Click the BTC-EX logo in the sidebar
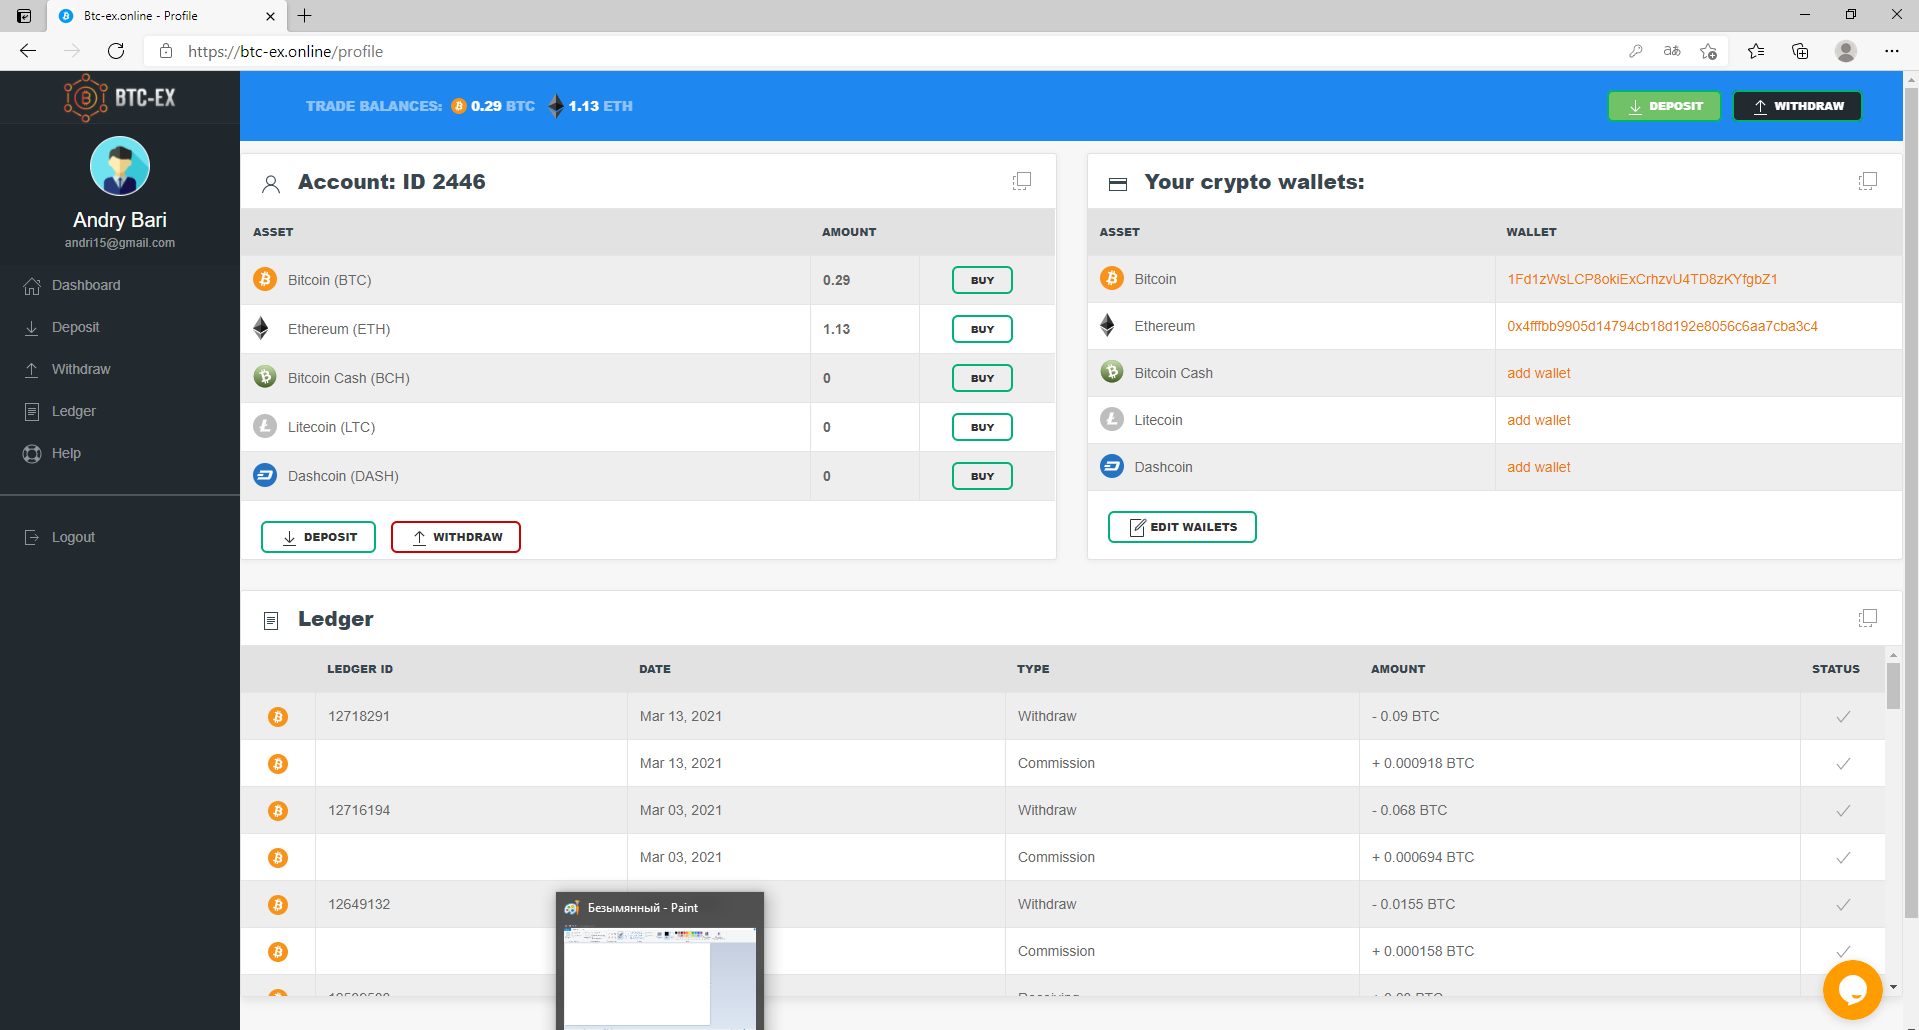The width and height of the screenshot is (1919, 1030). point(120,98)
